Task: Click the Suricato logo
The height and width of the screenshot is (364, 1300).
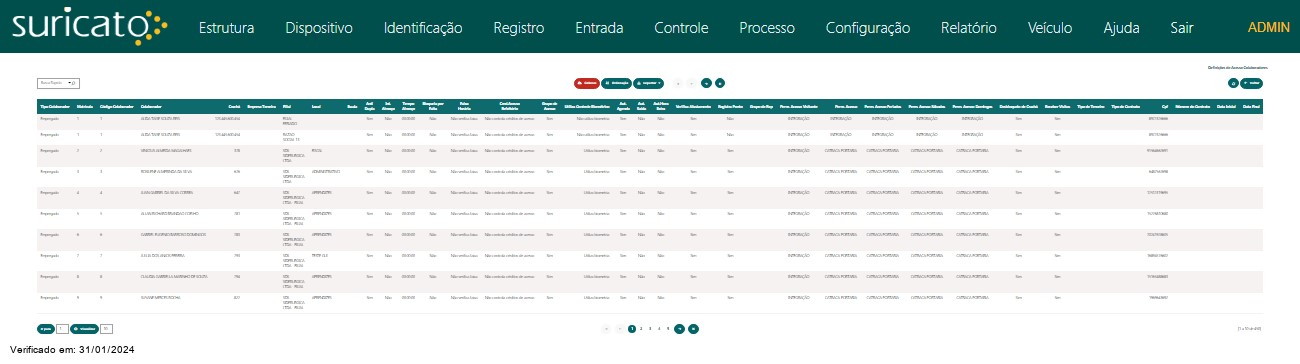Action: click(x=91, y=25)
